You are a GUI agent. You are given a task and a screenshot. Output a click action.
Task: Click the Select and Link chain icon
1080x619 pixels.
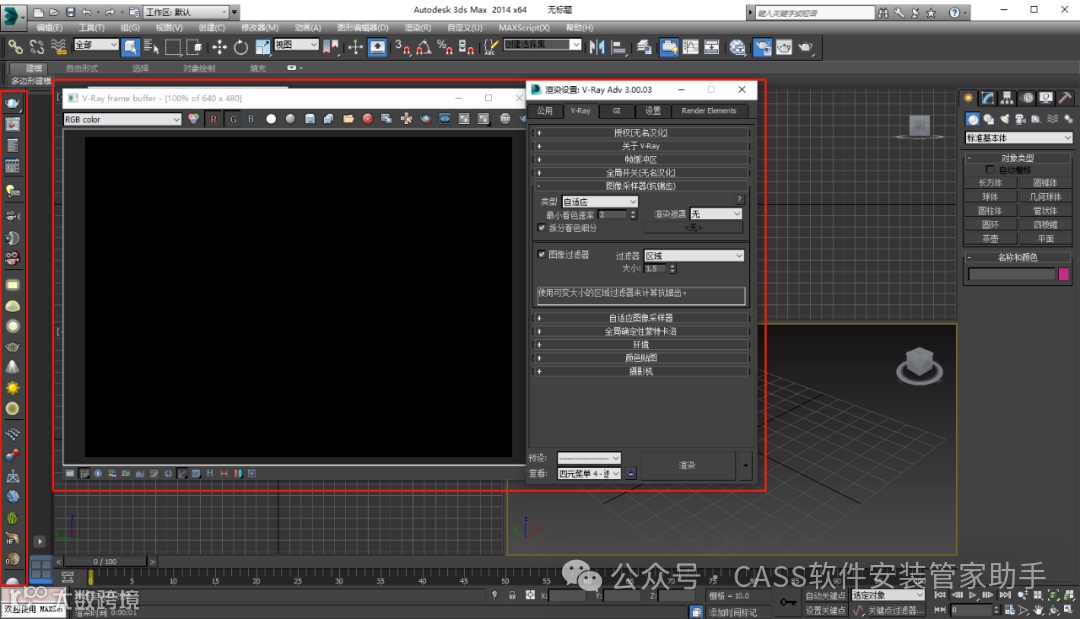click(15, 47)
